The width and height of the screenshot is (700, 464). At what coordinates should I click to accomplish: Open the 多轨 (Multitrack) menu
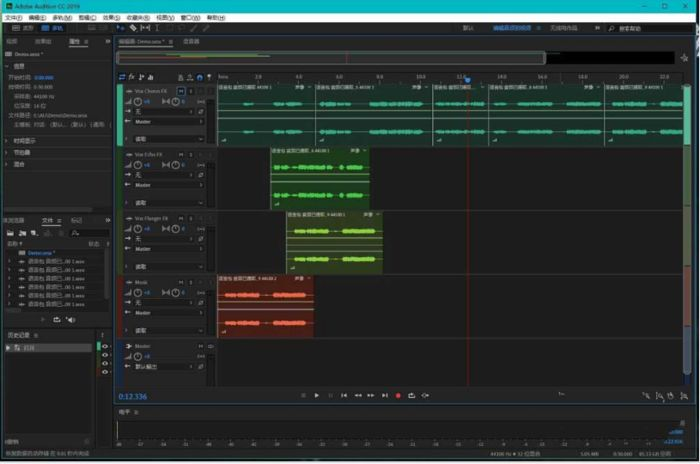click(x=62, y=18)
